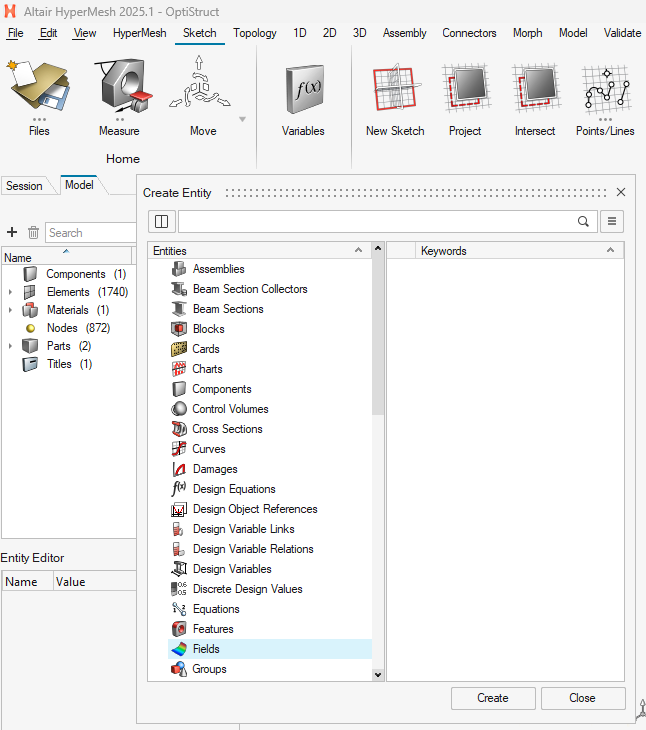The image size is (646, 730).
Task: Click the Create button
Action: click(x=493, y=698)
